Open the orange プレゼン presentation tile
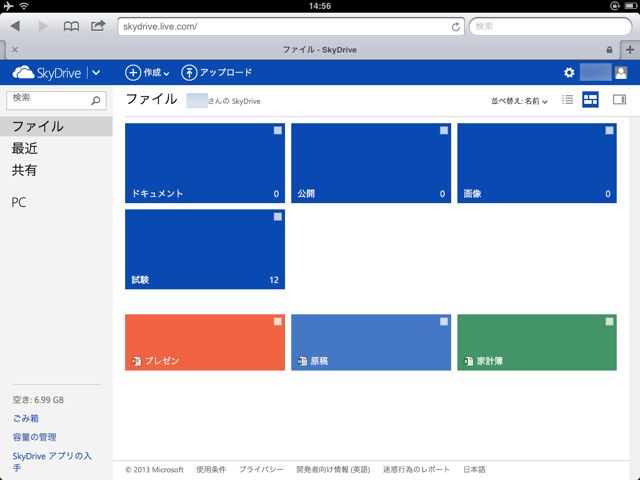This screenshot has width=640, height=480. 205,342
